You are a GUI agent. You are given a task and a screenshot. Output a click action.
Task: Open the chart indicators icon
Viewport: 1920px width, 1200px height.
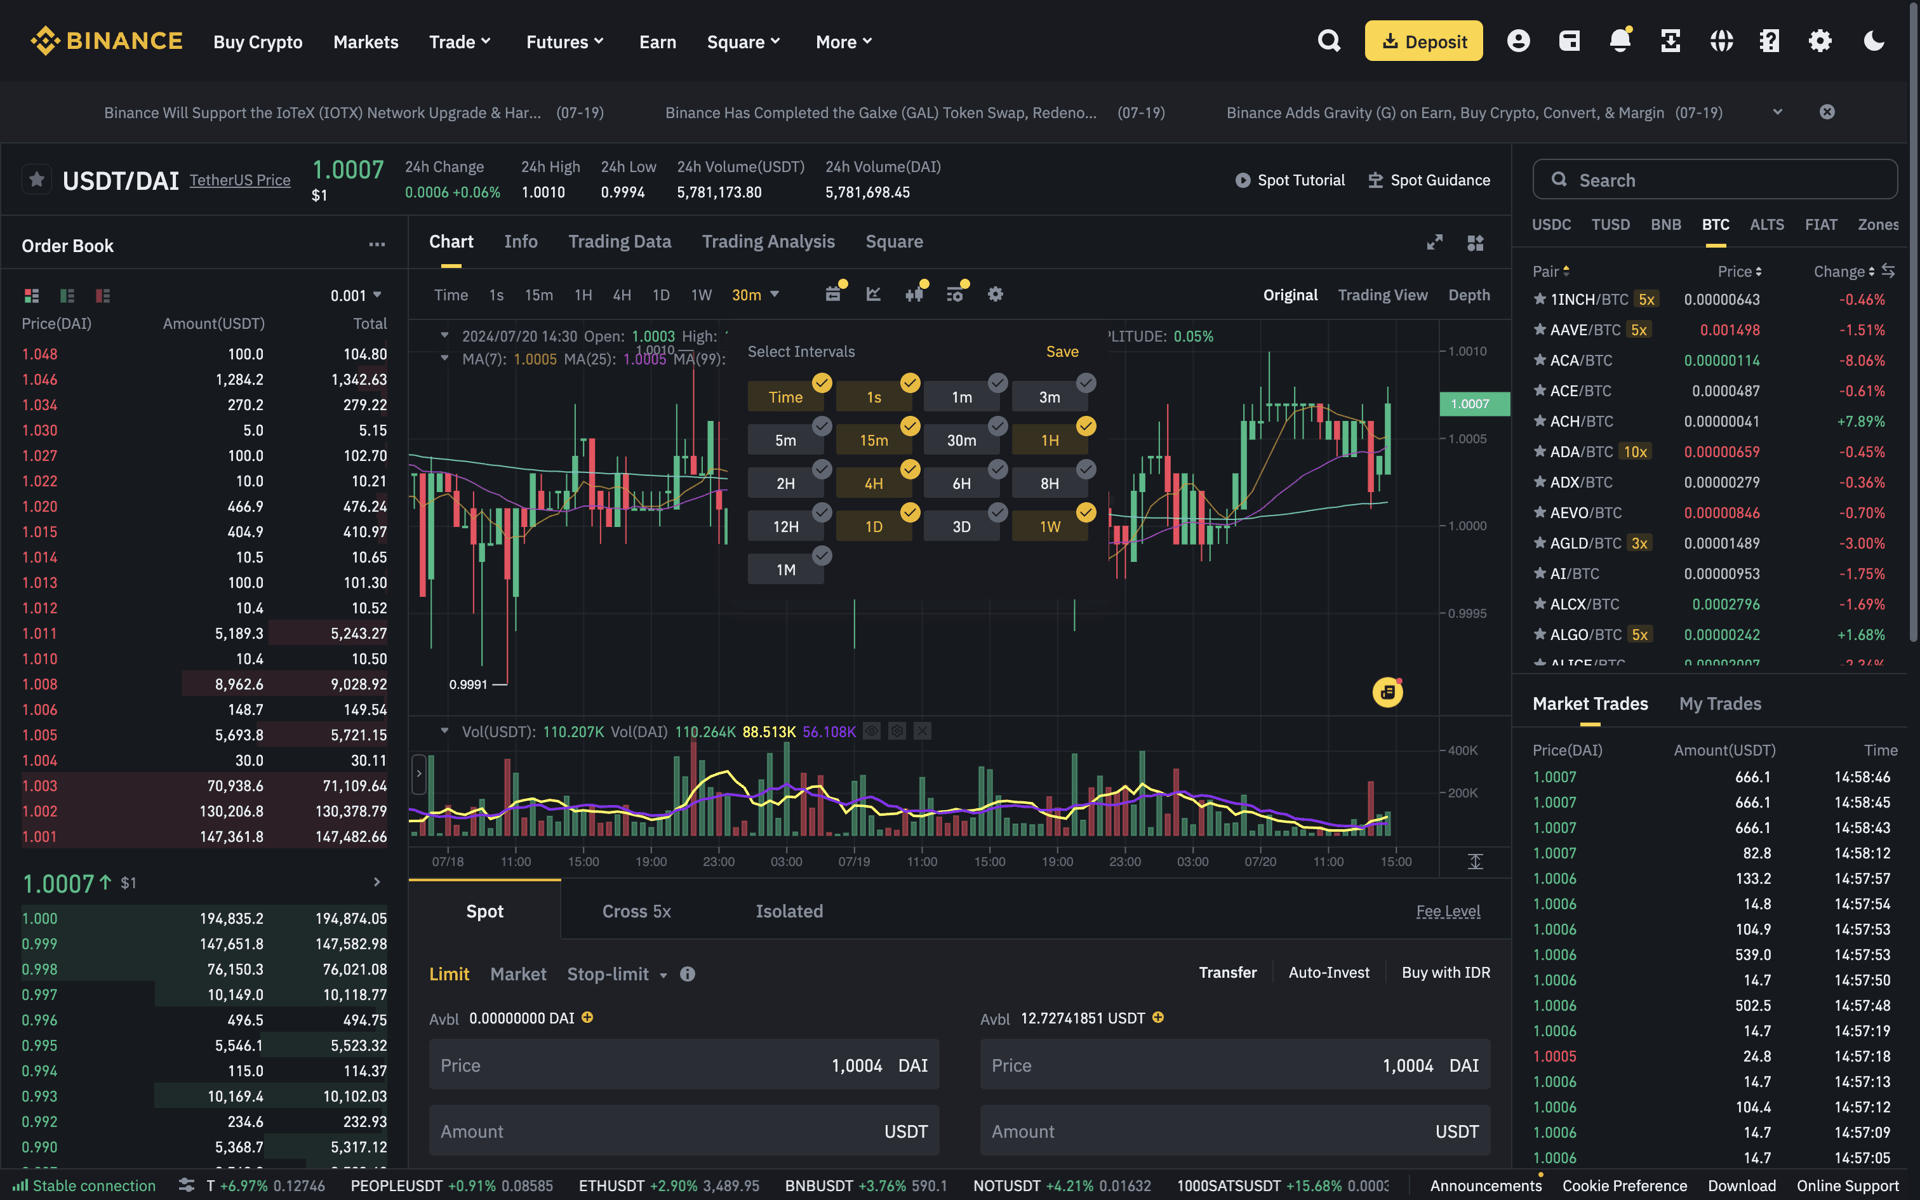(874, 294)
